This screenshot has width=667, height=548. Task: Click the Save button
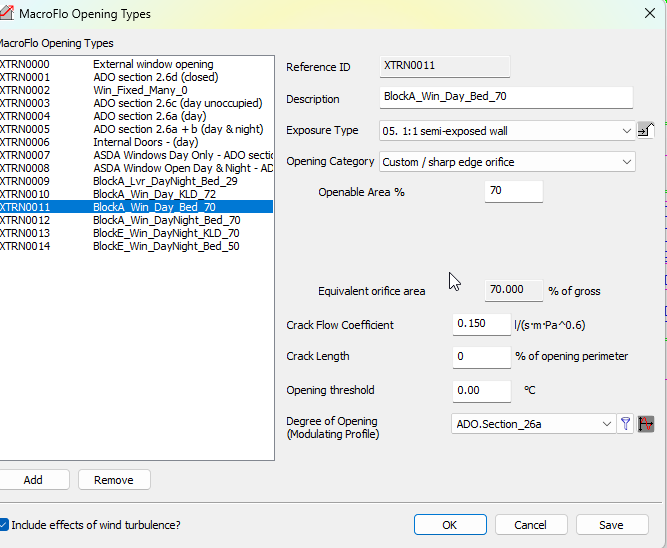(x=611, y=525)
